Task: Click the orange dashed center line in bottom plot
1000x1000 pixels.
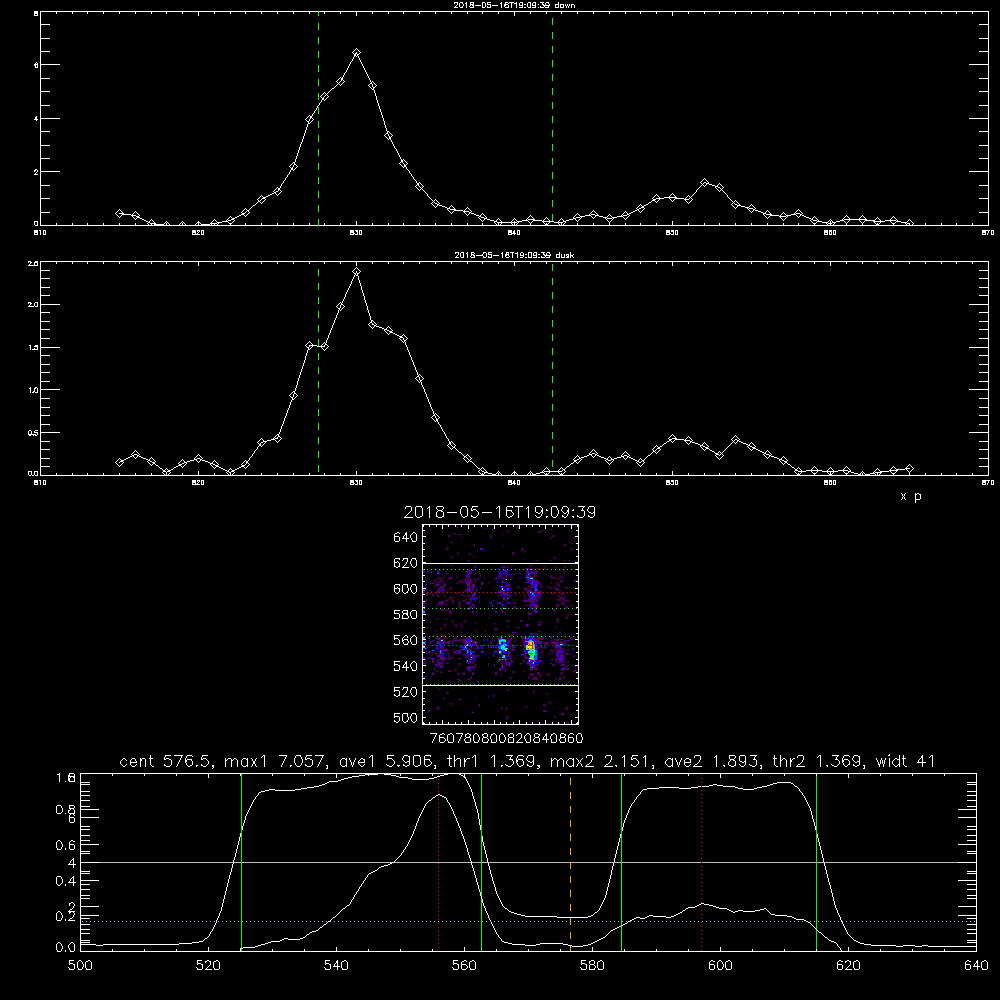Action: click(570, 861)
